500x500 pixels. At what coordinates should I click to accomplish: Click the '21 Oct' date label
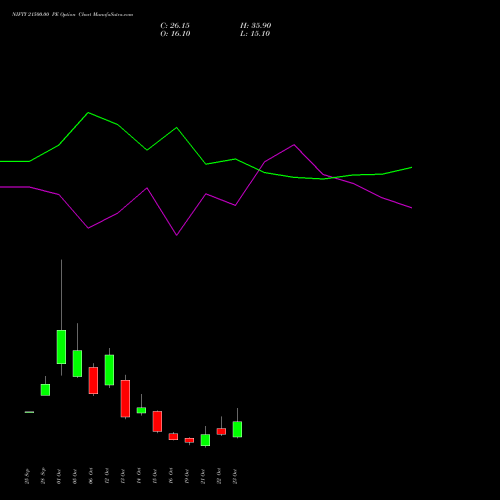pos(203,477)
